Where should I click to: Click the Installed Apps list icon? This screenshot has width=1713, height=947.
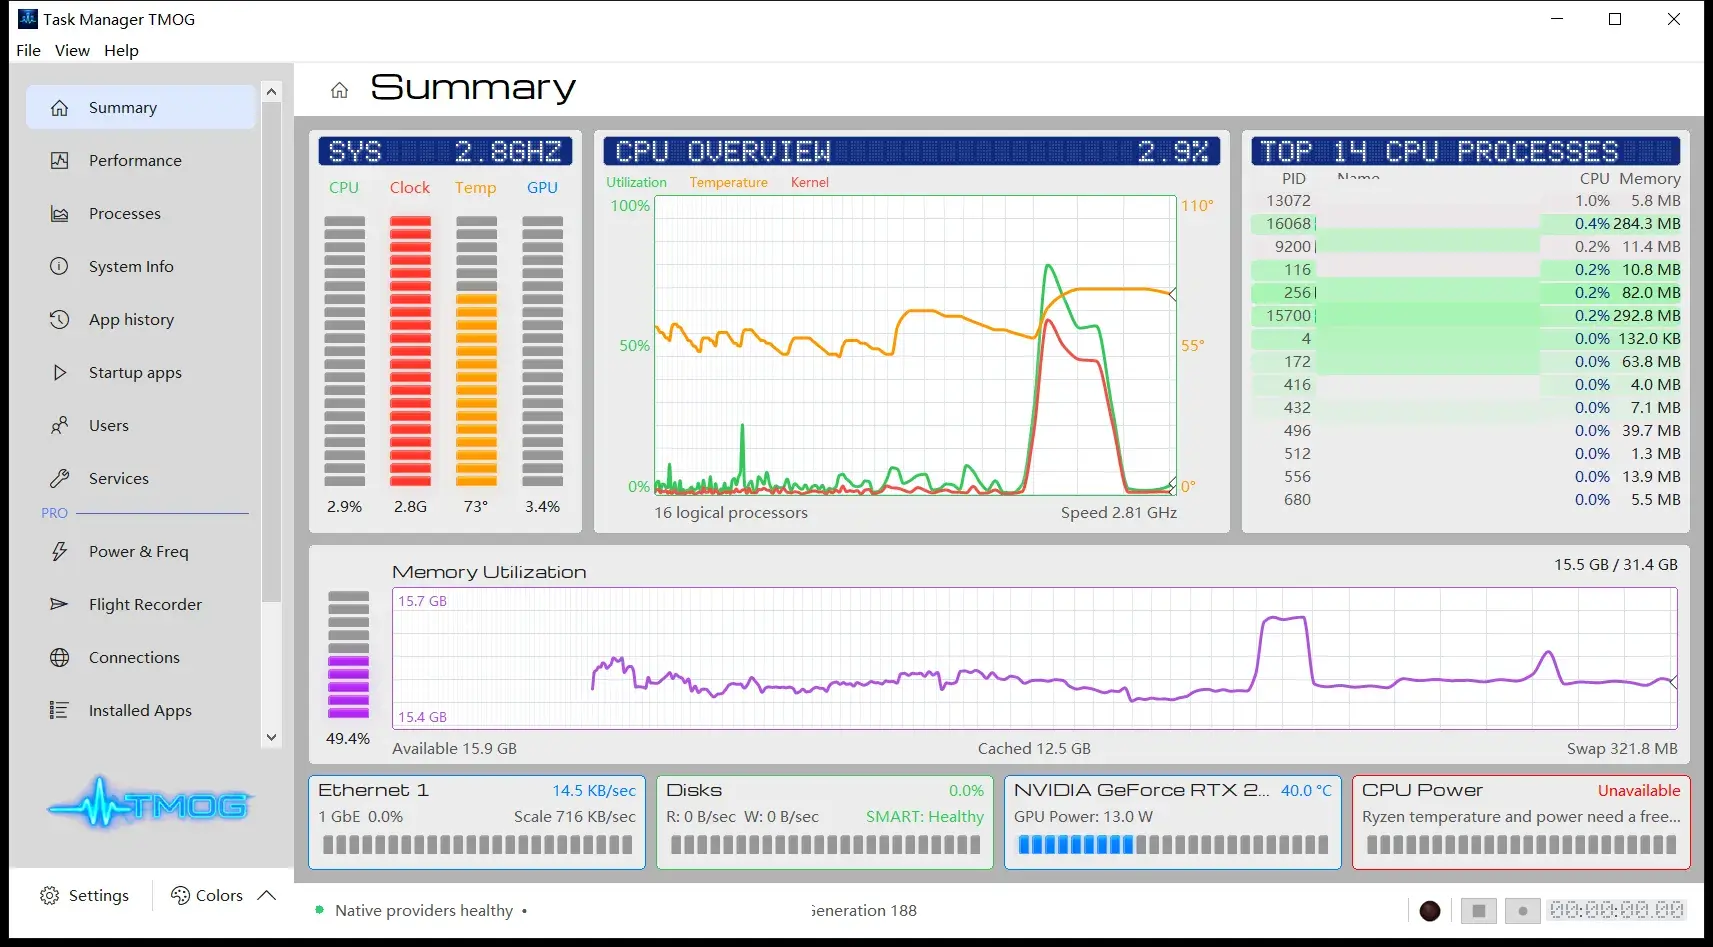click(x=60, y=710)
